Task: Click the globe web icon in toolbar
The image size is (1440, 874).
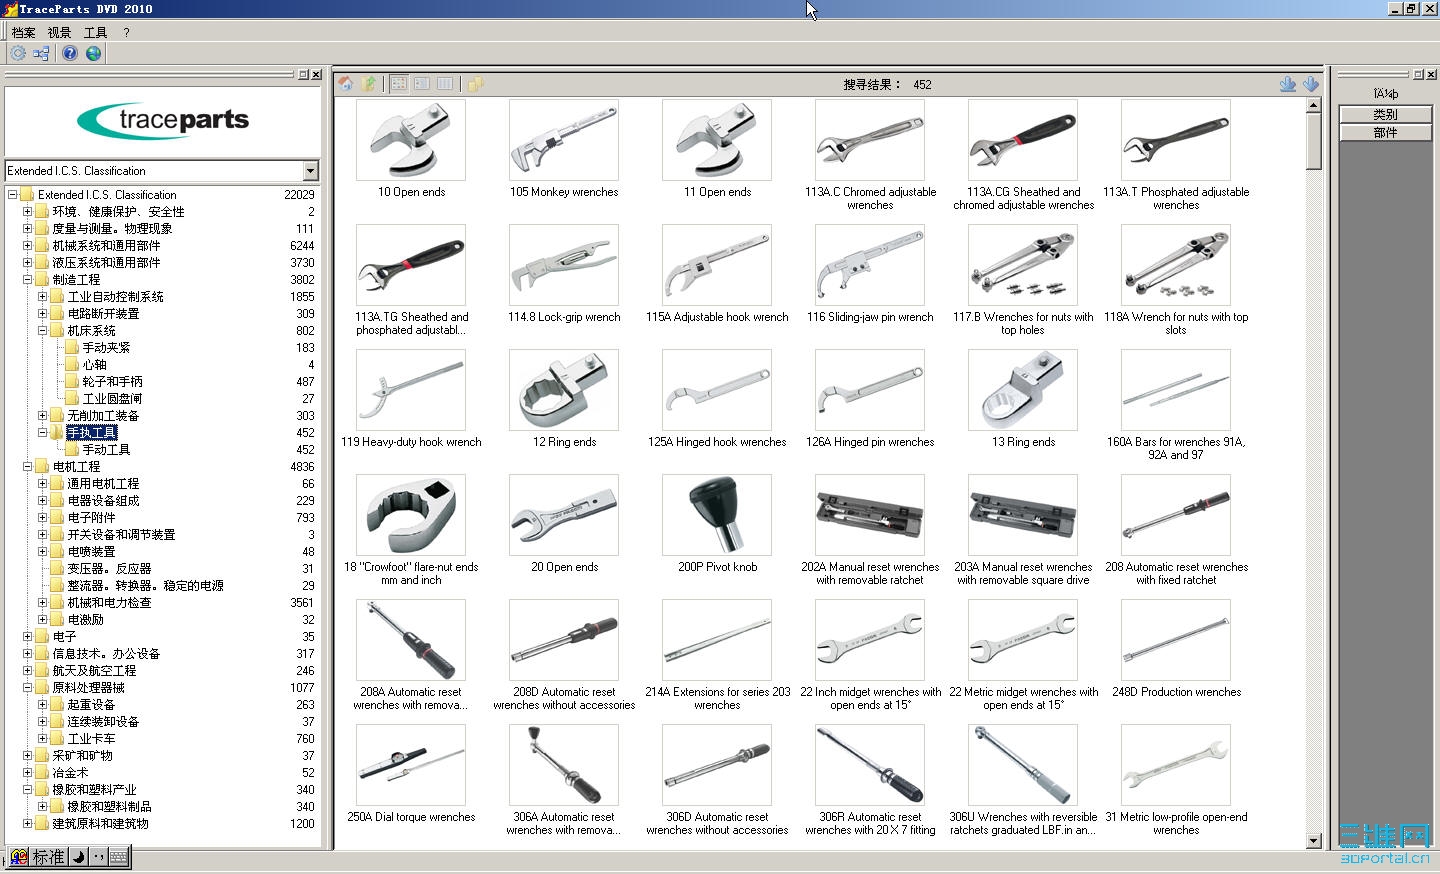Action: [93, 53]
